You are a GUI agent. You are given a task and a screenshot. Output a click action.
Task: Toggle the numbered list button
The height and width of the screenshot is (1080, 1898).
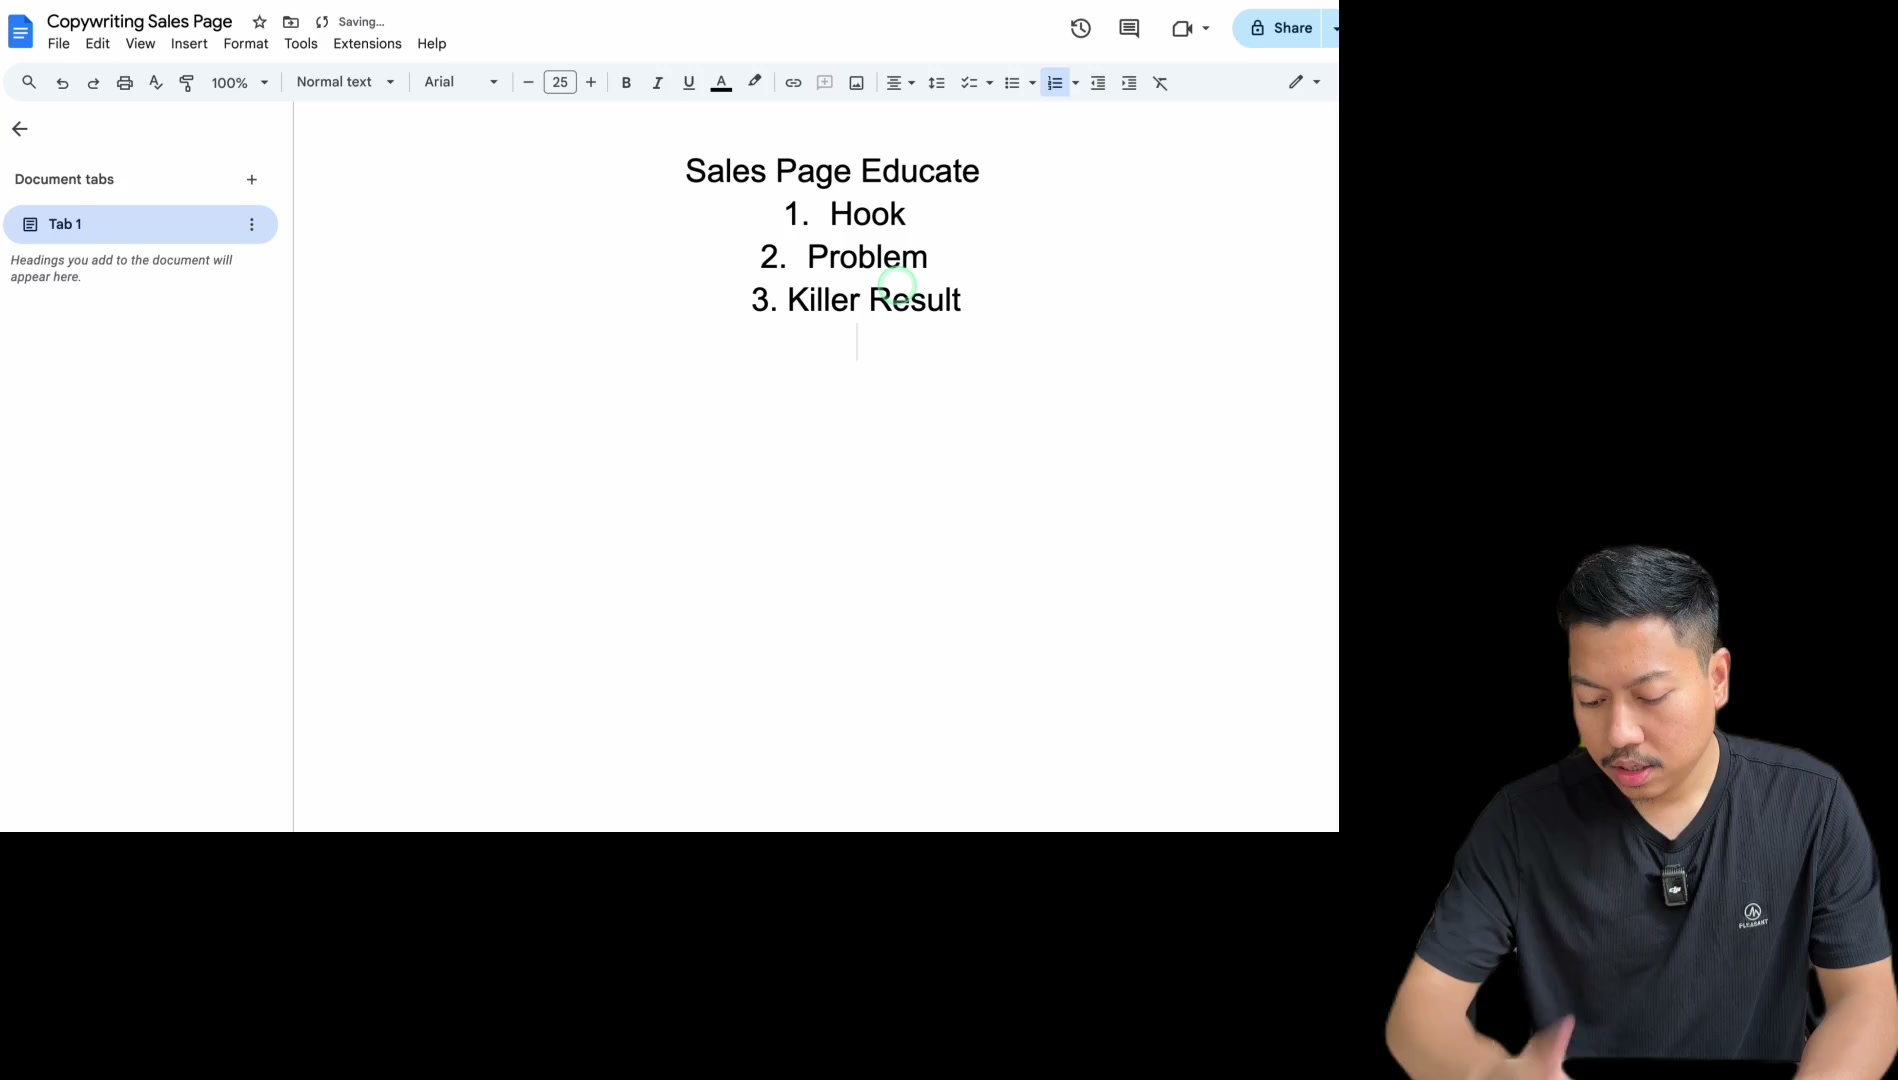(1055, 82)
